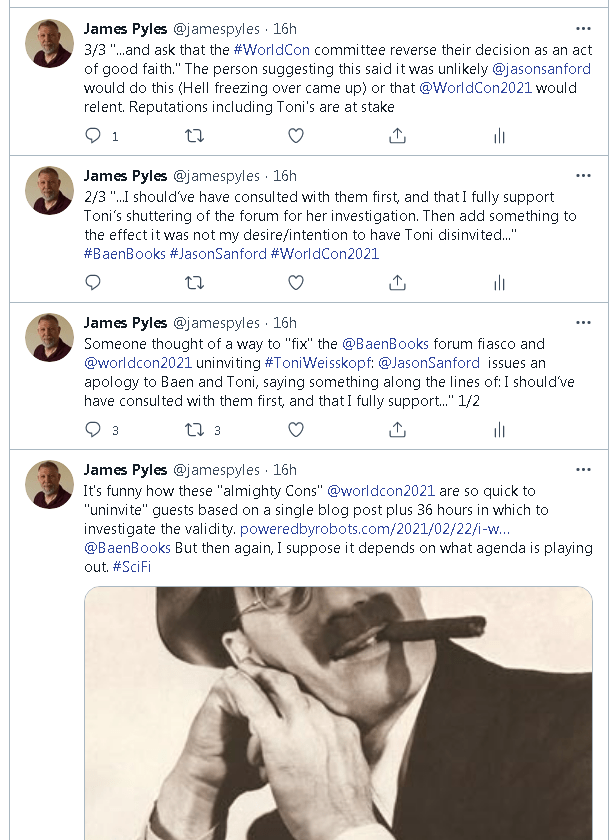Reply to the 2/3 tweet
This screenshot has height=840, width=613.
tap(93, 283)
